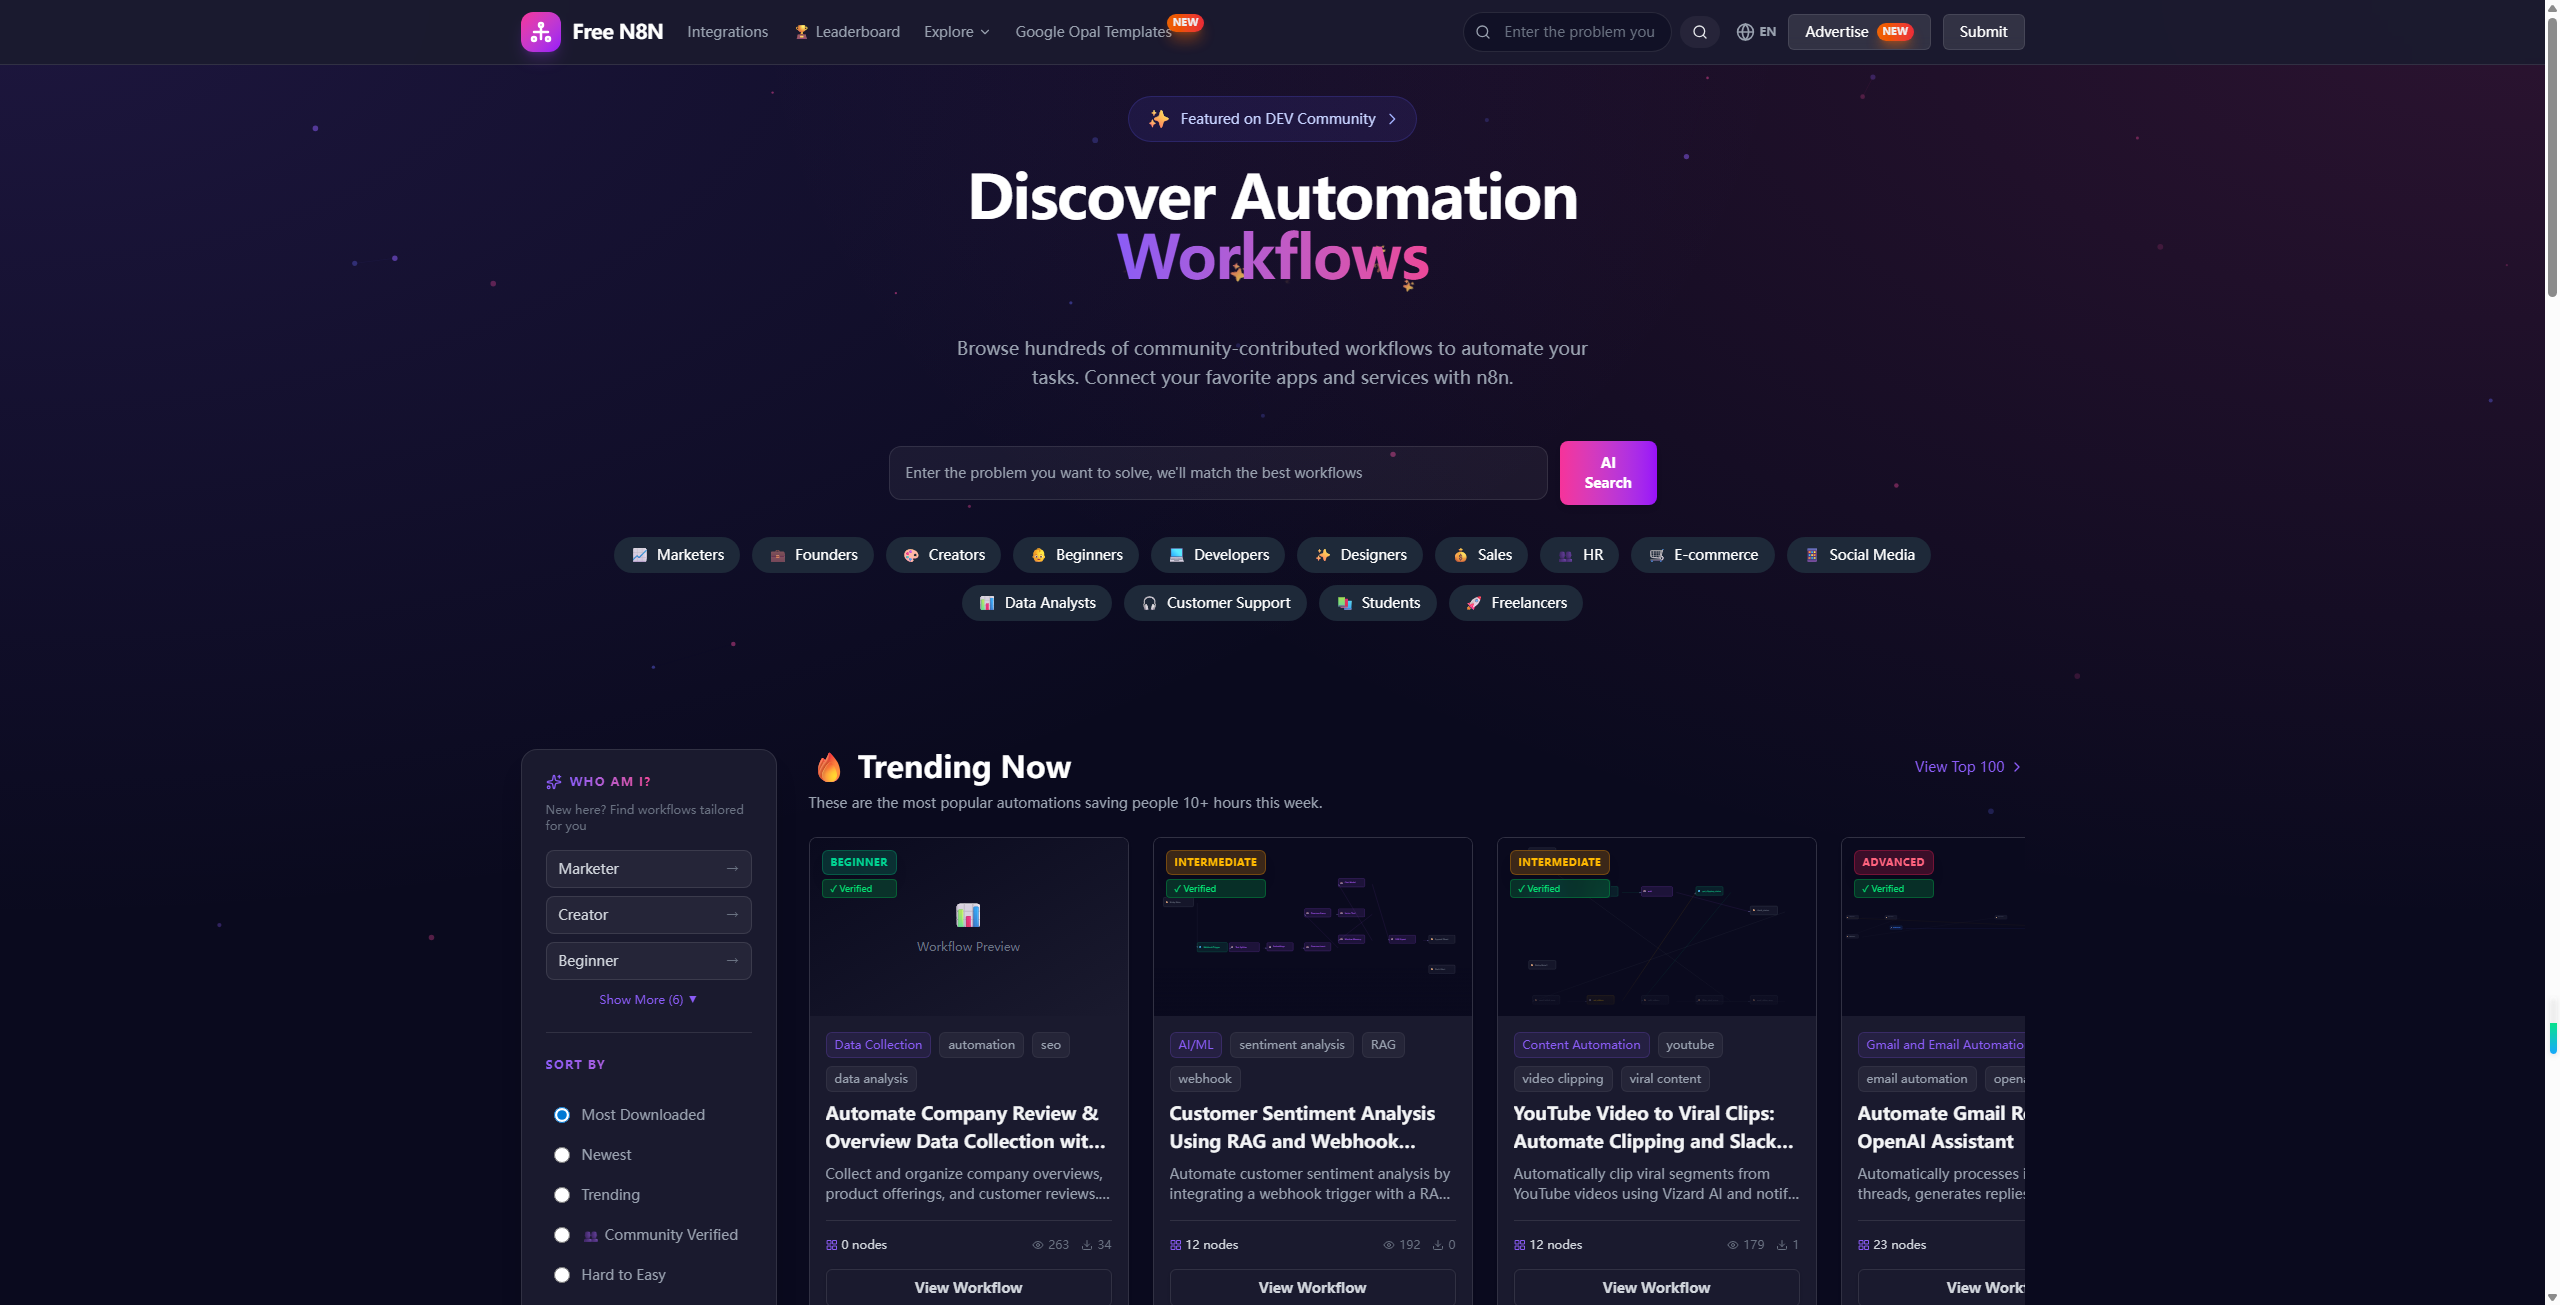Screen dimensions: 2560x1305
Task: Click the Advertise button
Action: pos(1858,32)
